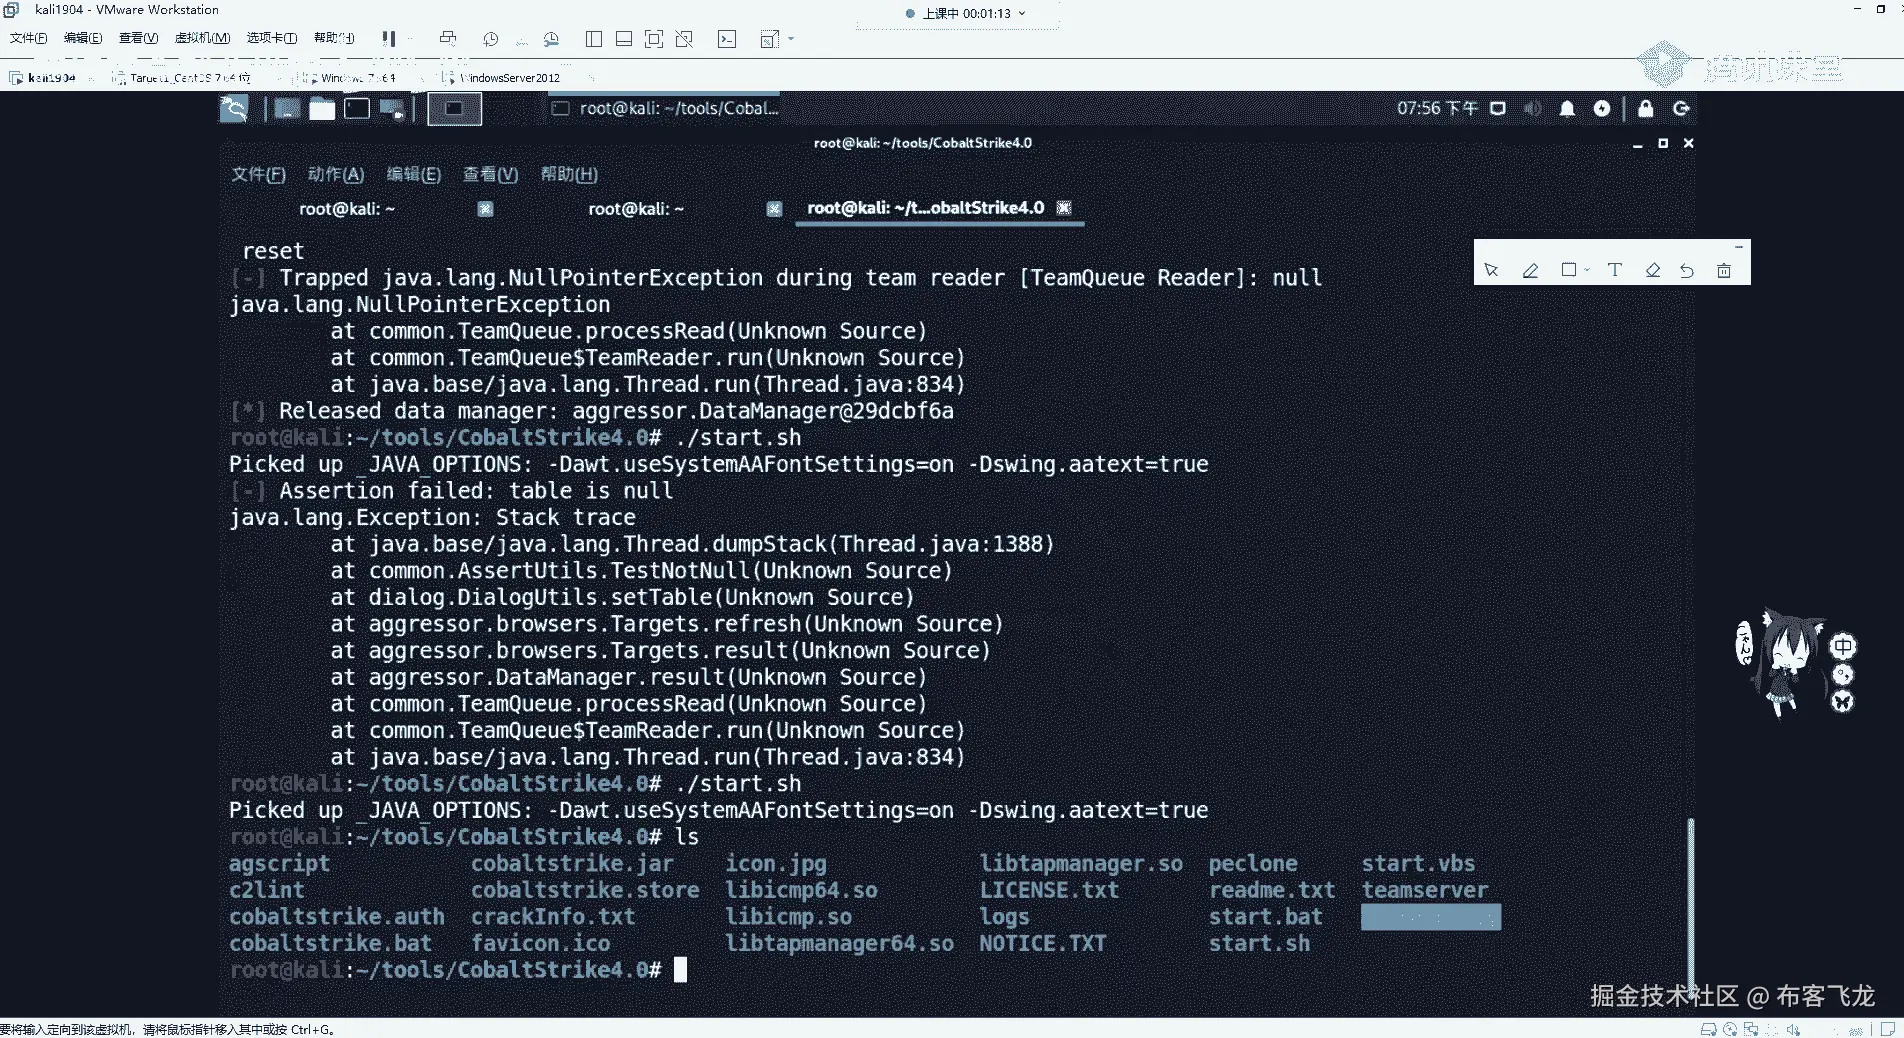
Task: Open VMware 编辑(E) menu
Action: (83, 38)
